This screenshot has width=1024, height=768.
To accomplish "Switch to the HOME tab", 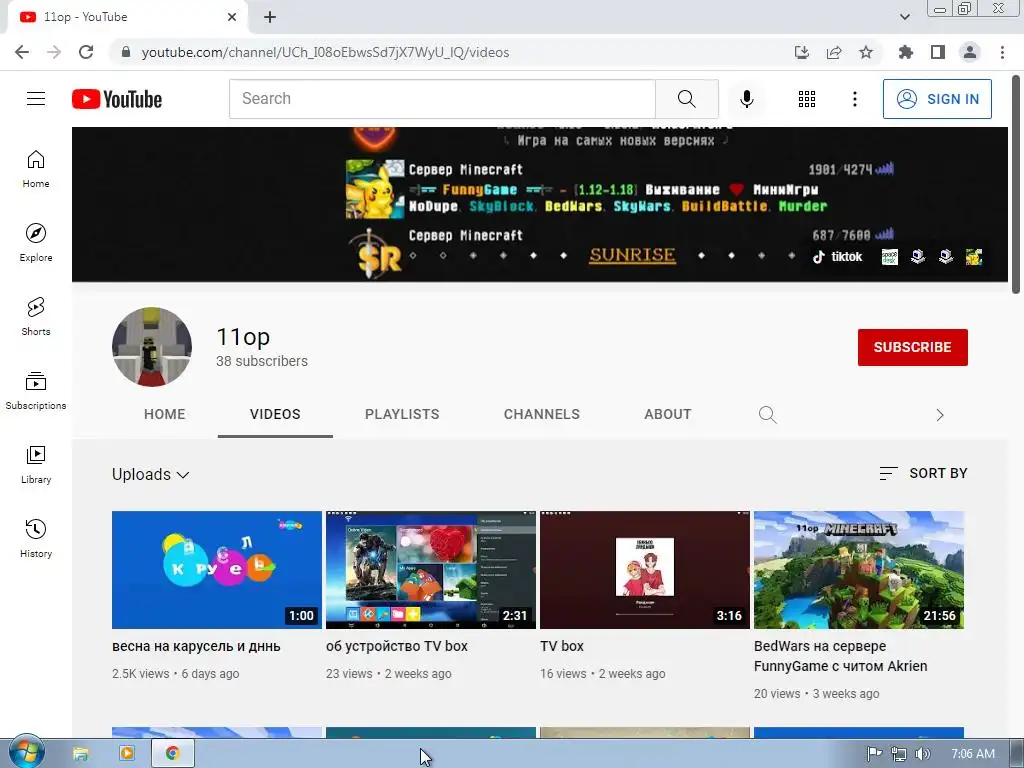I will tap(165, 414).
